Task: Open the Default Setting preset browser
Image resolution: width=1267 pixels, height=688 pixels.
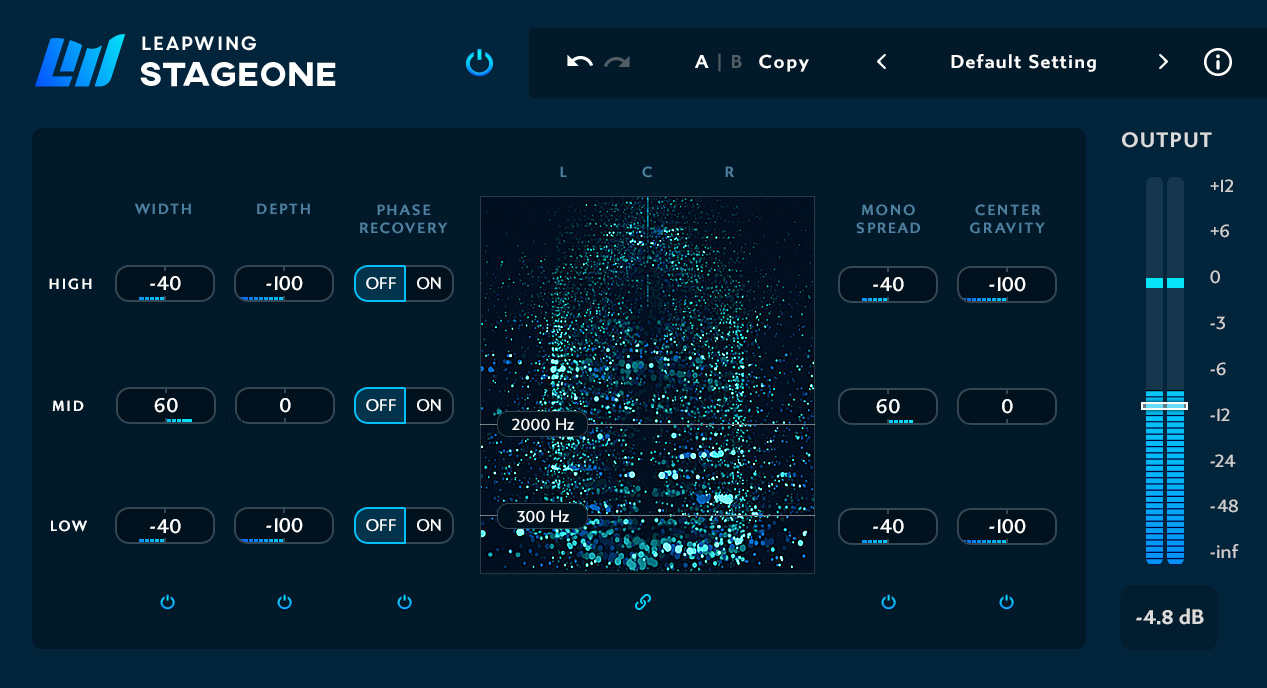Action: 1023,62
